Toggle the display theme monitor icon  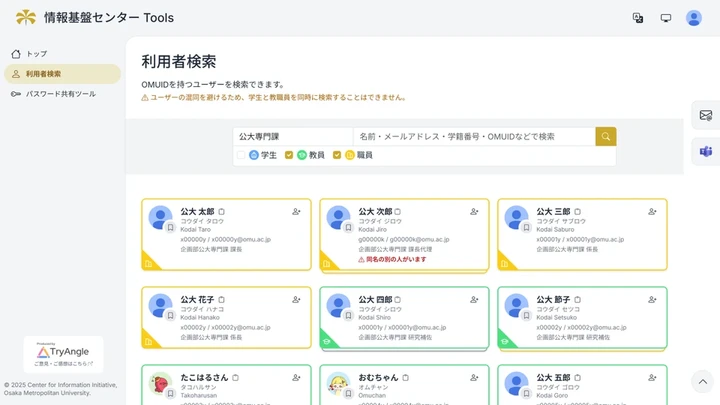pyautogui.click(x=666, y=18)
